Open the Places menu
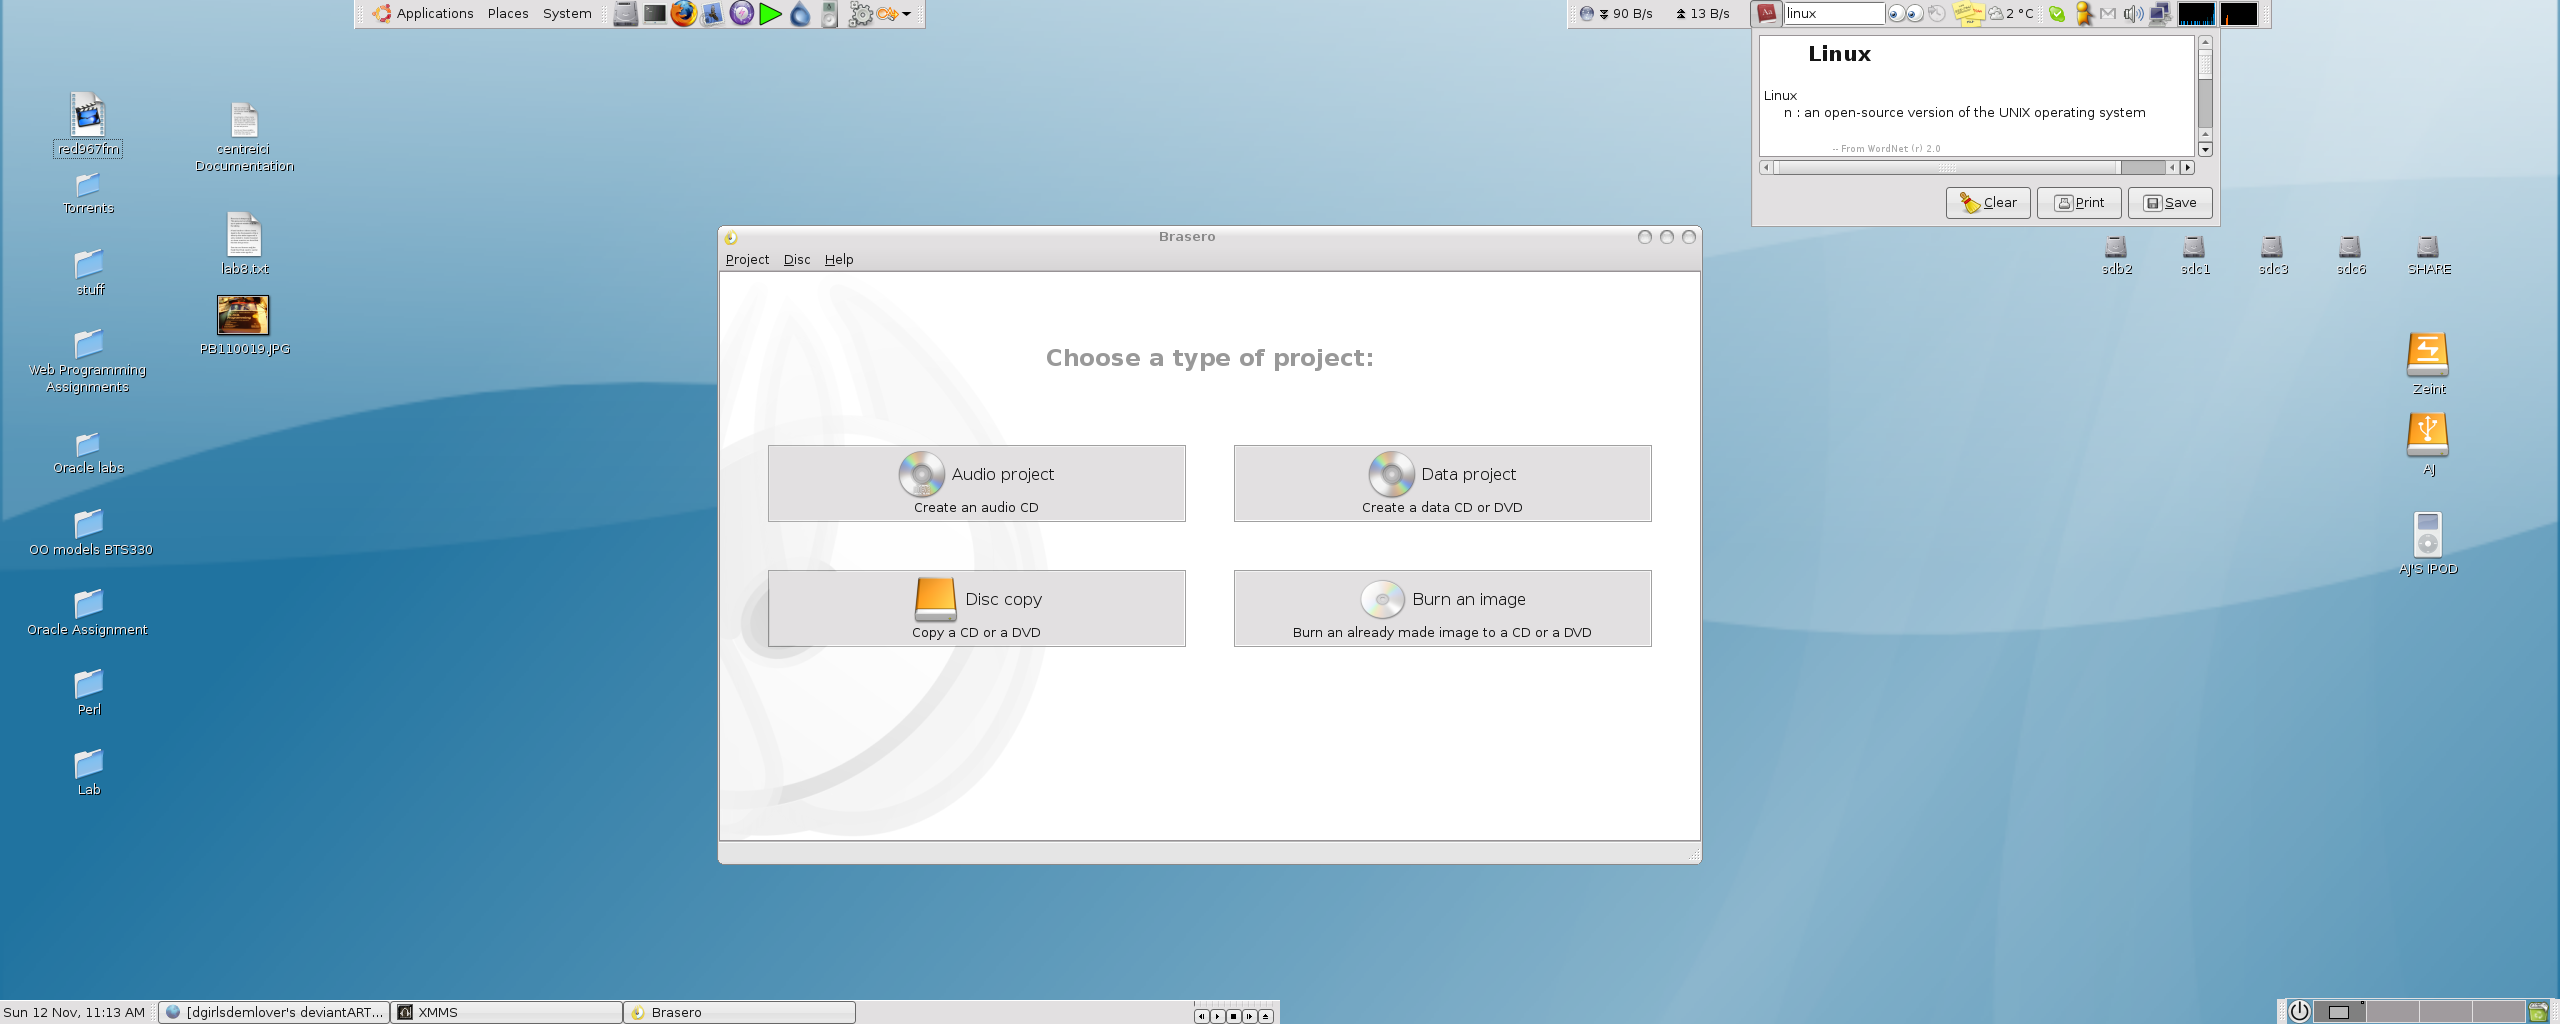Image resolution: width=2560 pixels, height=1024 pixels. click(x=508, y=14)
